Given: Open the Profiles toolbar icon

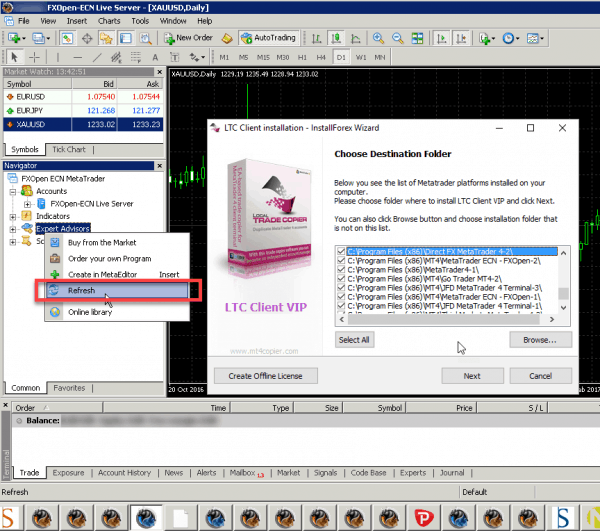Looking at the screenshot, I should tap(41, 38).
